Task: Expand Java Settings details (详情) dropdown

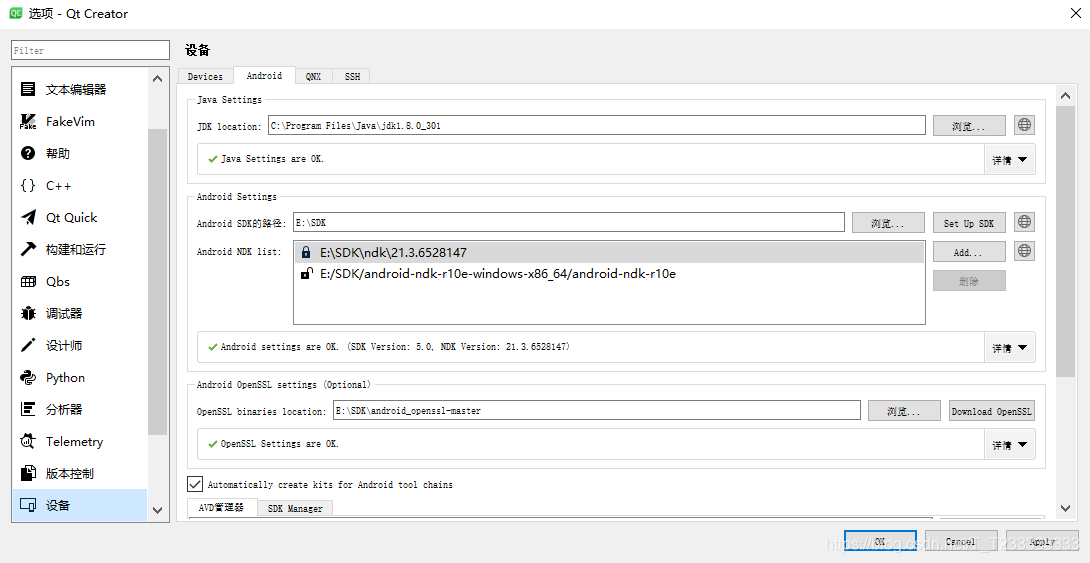Action: point(1009,160)
